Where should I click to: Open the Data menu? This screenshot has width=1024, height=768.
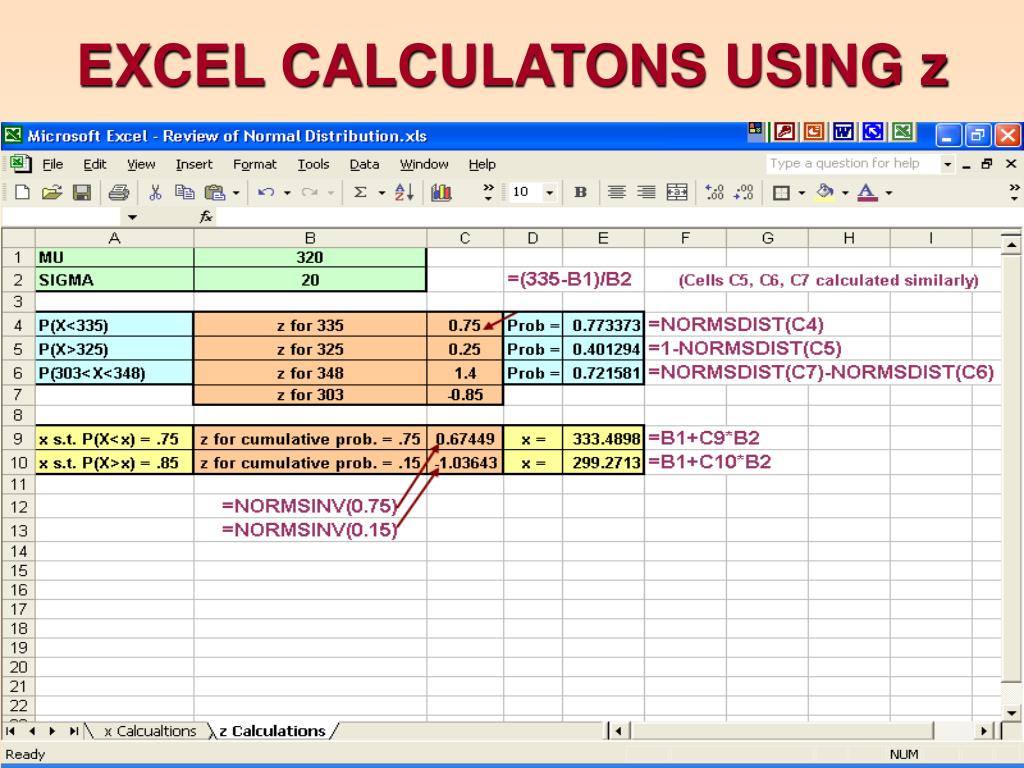point(364,165)
